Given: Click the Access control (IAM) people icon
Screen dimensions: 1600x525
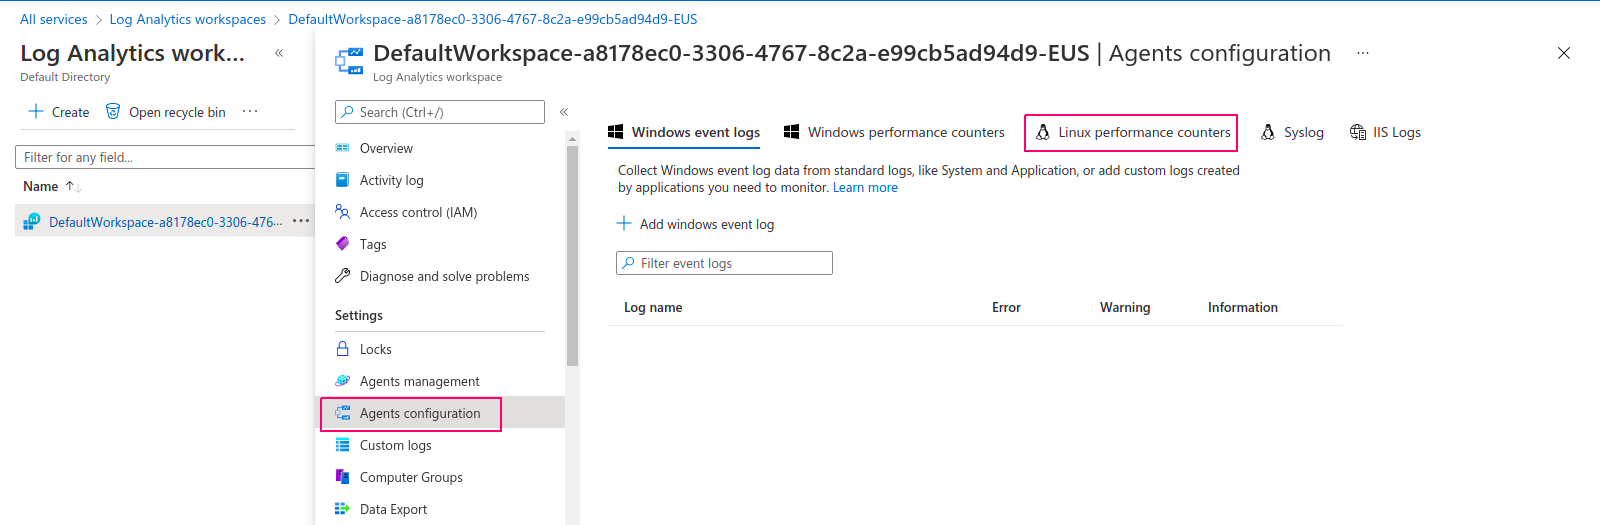Looking at the screenshot, I should 342,212.
